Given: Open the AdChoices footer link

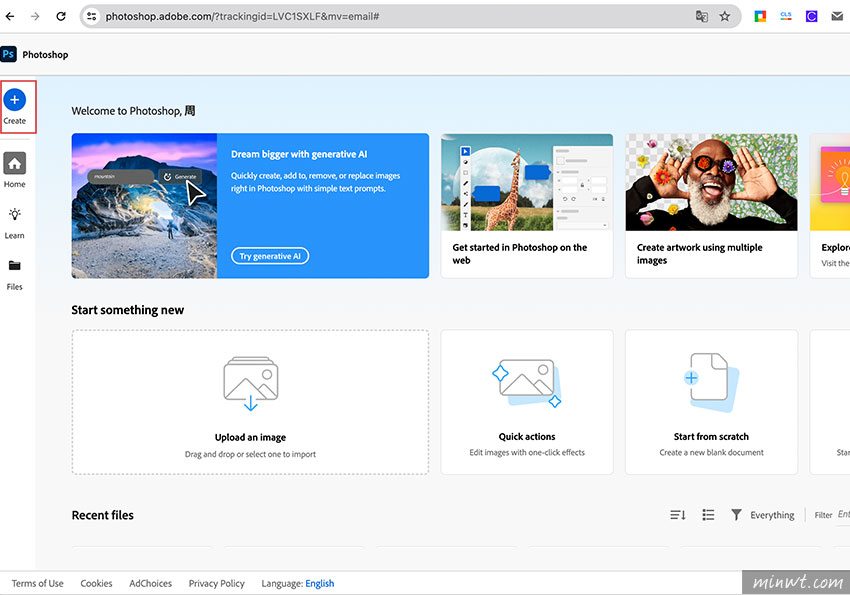Looking at the screenshot, I should point(150,583).
